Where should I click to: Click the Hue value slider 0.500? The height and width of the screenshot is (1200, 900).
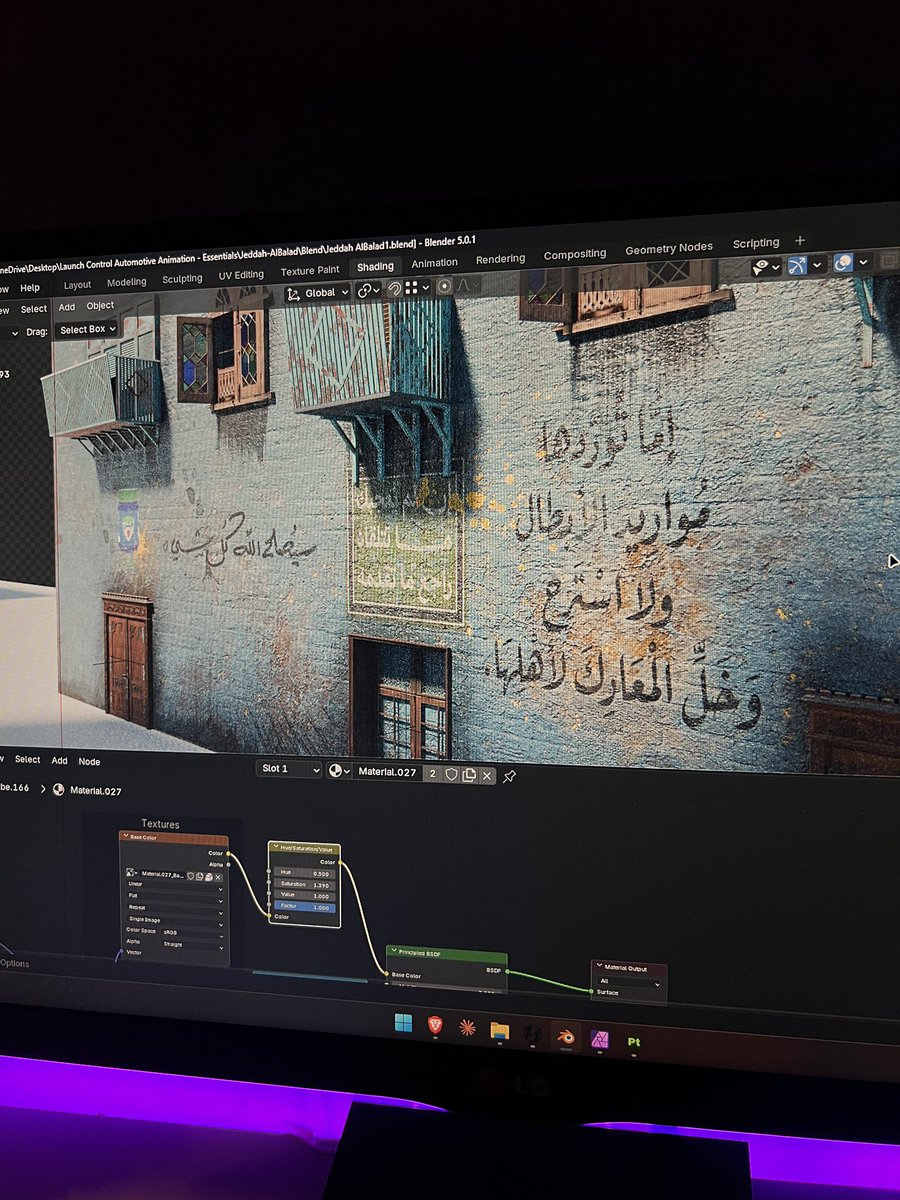click(x=305, y=873)
